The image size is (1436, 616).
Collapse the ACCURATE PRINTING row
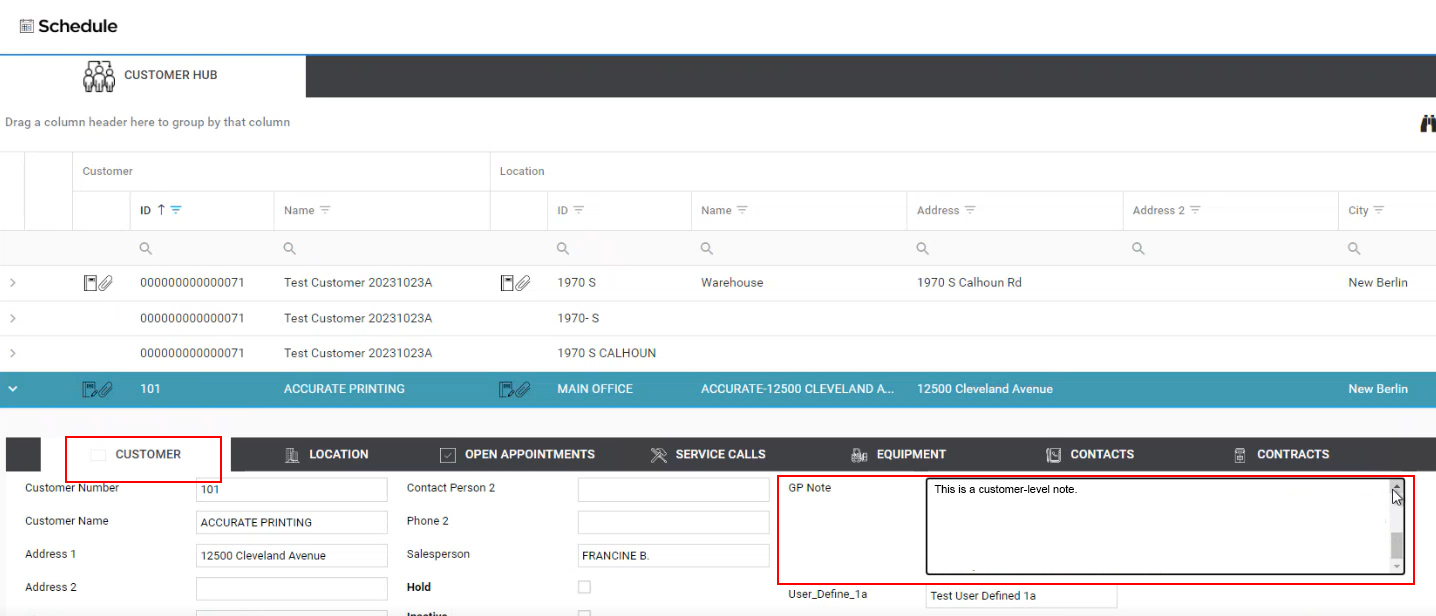(x=12, y=389)
